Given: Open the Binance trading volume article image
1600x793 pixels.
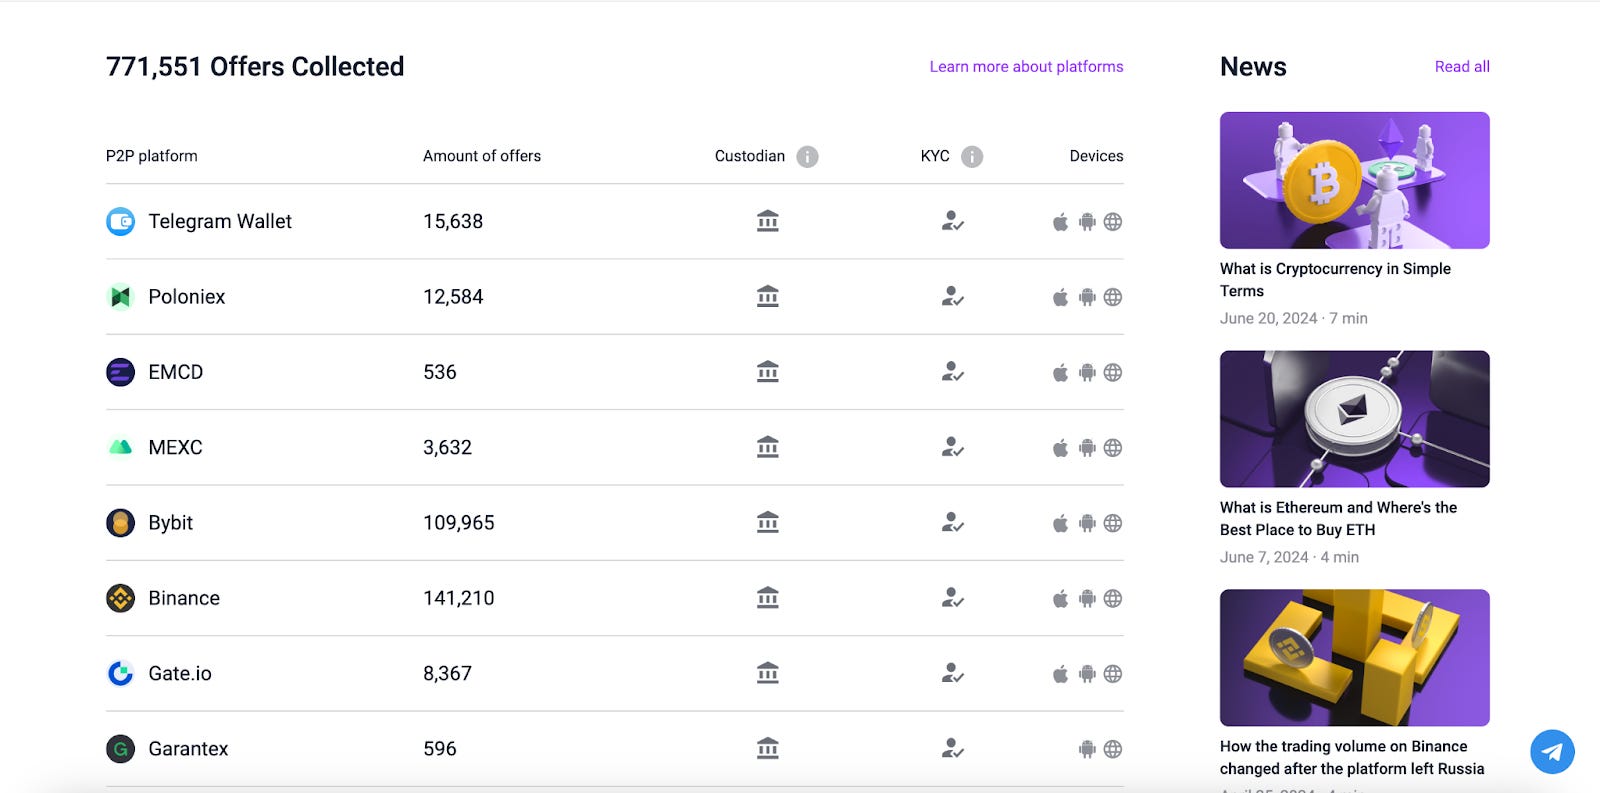Looking at the screenshot, I should pos(1354,657).
